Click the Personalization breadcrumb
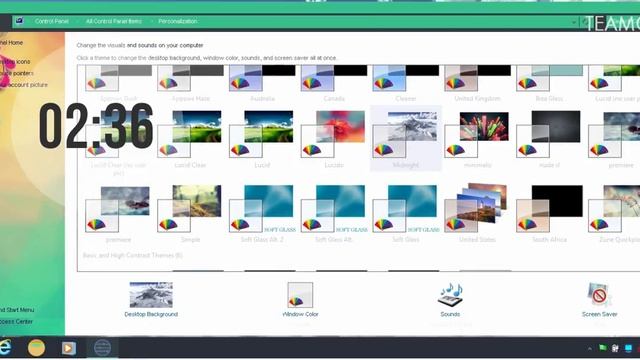 point(178,21)
